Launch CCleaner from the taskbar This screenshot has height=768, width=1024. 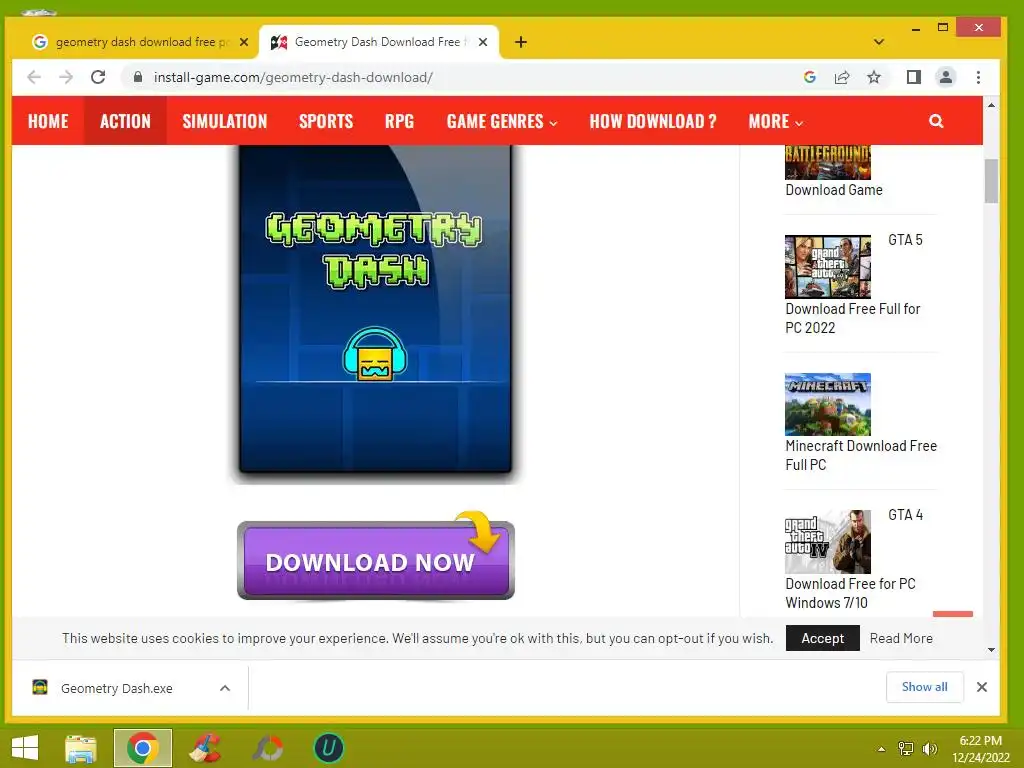(205, 748)
